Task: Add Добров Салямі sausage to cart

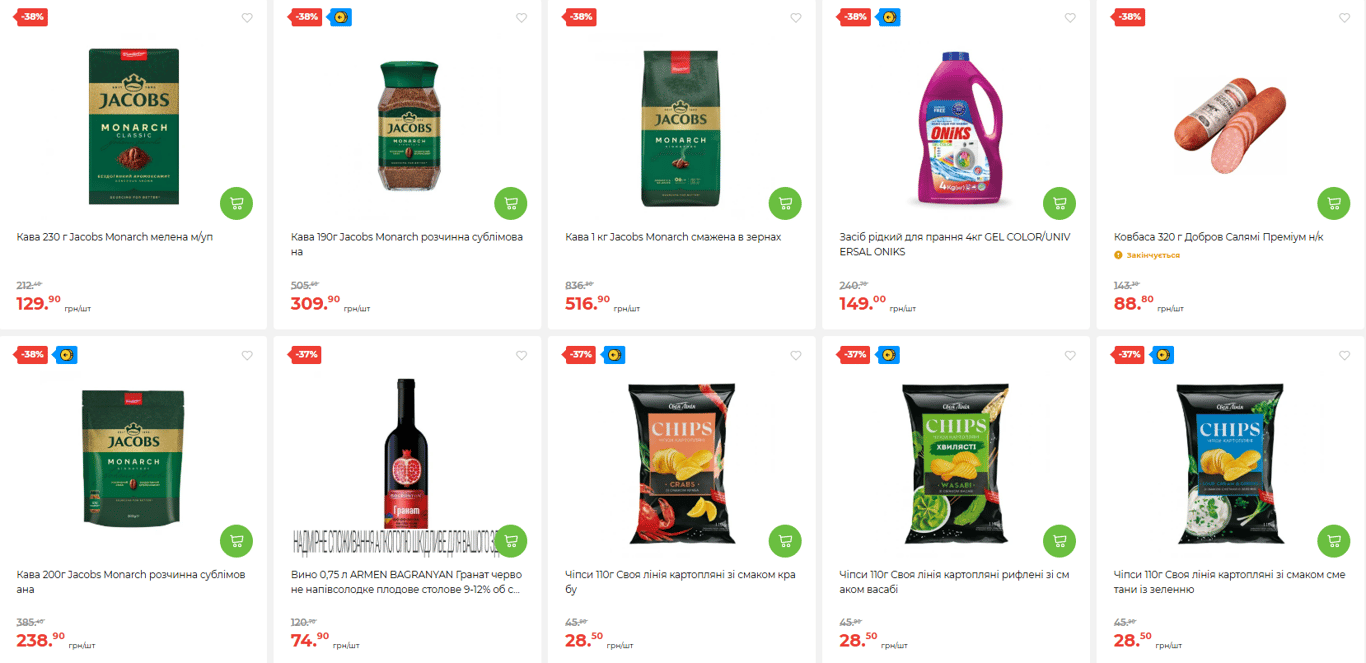Action: [x=1334, y=203]
